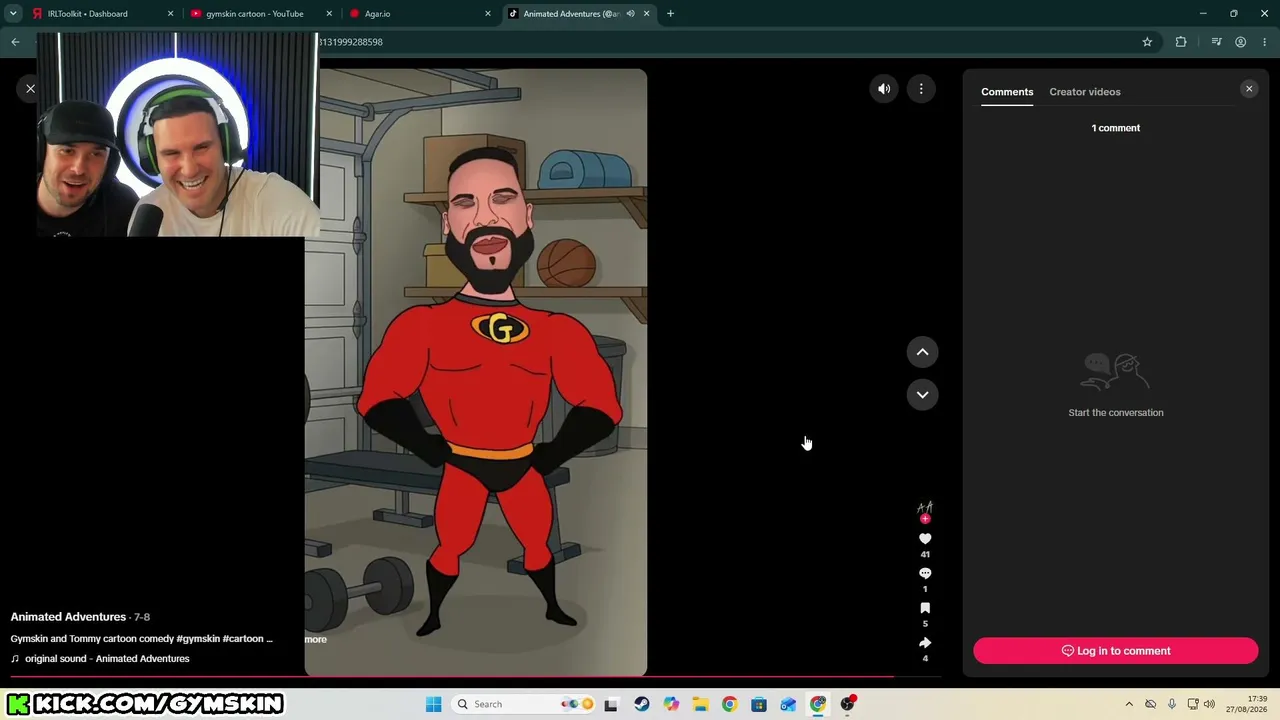The height and width of the screenshot is (720, 1280).
Task: Click the "Start the conversation" text
Action: point(1116,413)
